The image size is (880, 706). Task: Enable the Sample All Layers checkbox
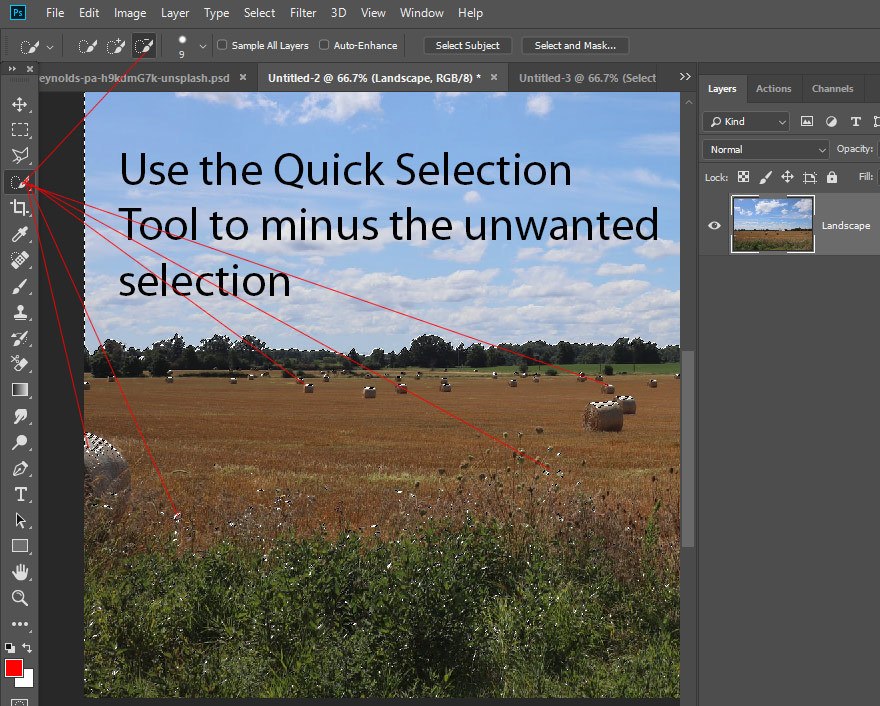coord(223,45)
